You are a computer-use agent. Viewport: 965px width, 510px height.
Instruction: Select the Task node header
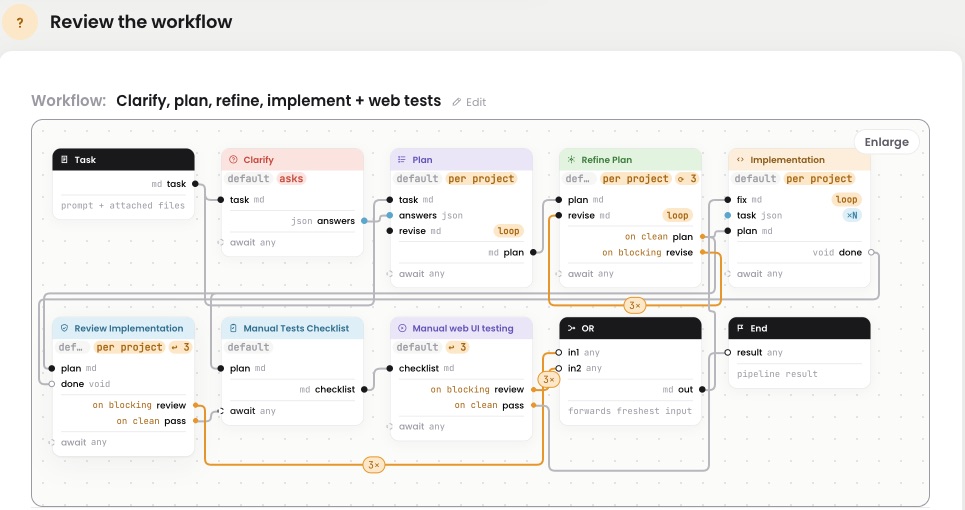click(124, 159)
